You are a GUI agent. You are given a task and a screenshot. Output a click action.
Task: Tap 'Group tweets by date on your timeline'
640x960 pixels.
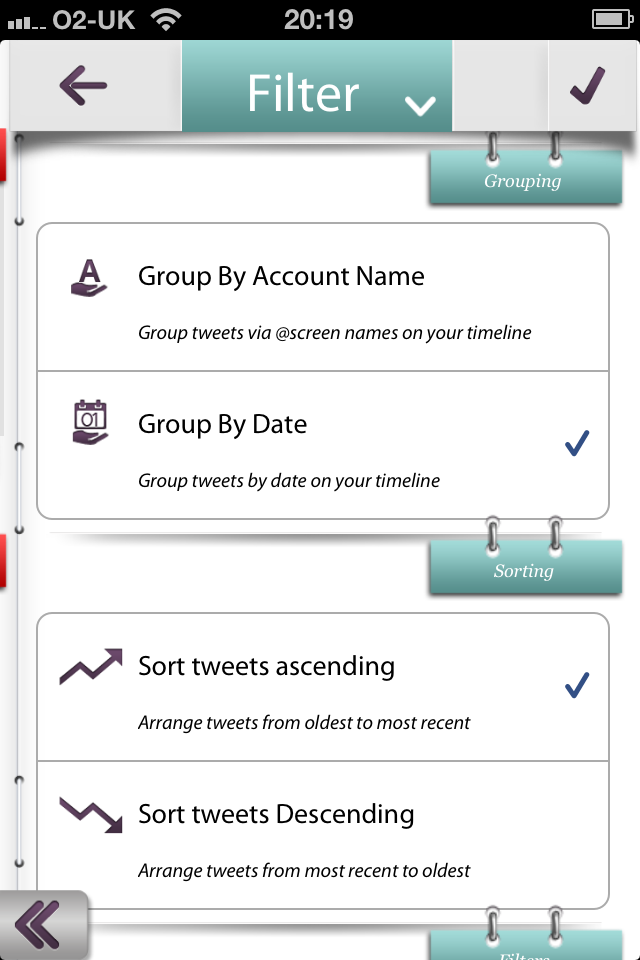tap(288, 481)
